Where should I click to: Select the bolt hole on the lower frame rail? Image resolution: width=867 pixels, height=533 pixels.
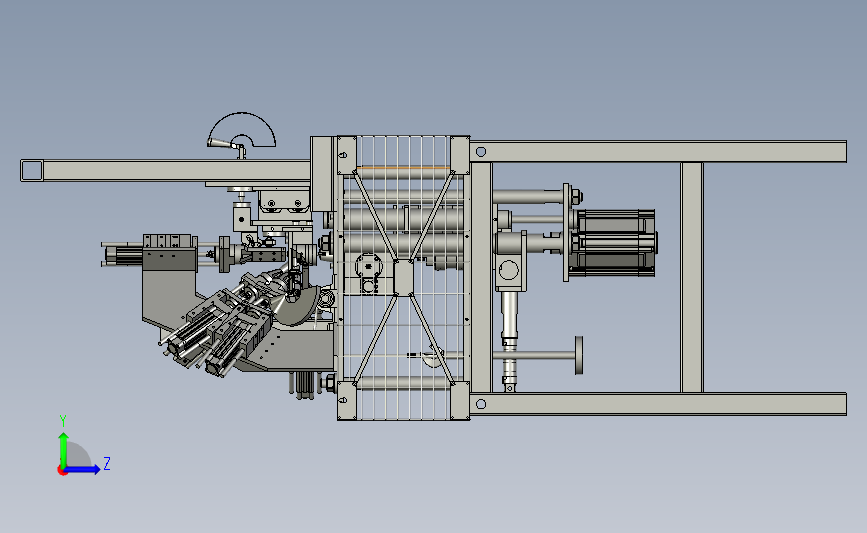point(480,404)
